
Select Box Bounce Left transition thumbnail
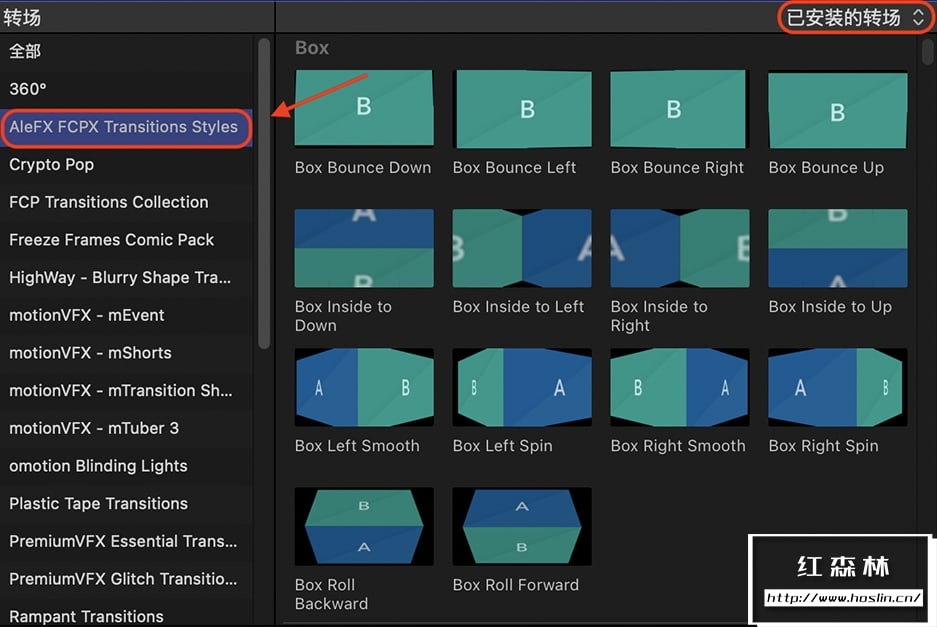pyautogui.click(x=522, y=109)
